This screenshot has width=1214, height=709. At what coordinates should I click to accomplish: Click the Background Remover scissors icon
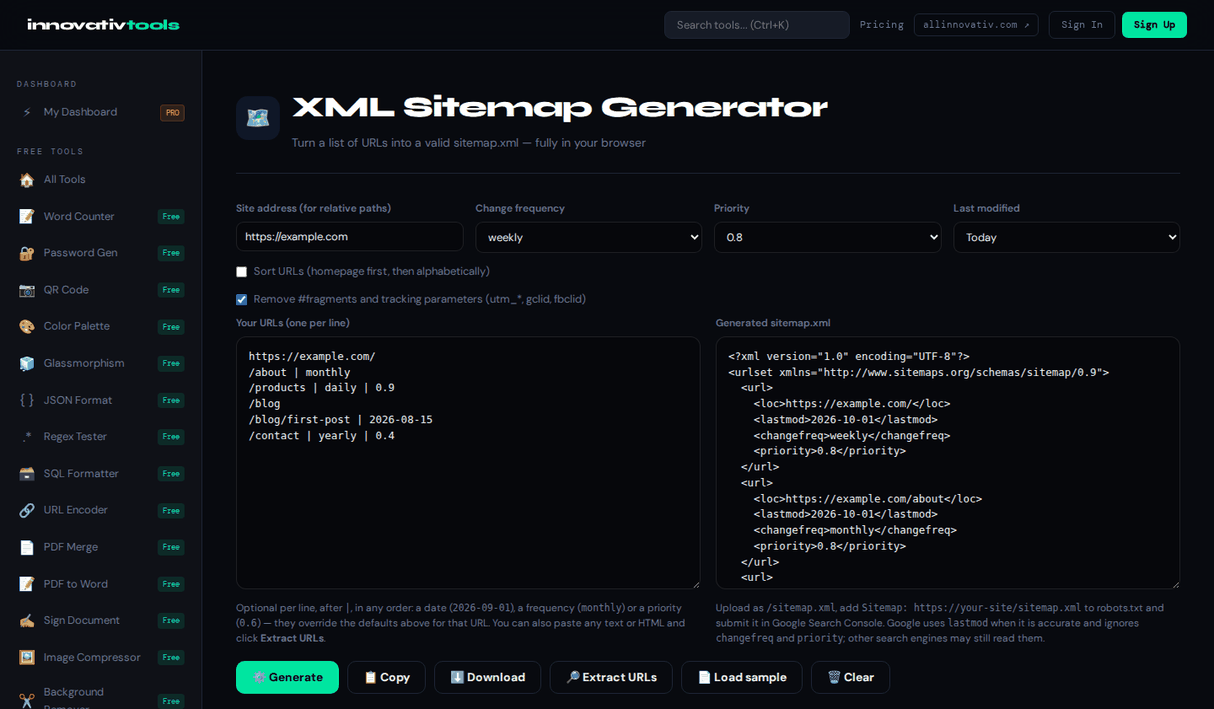(x=27, y=700)
